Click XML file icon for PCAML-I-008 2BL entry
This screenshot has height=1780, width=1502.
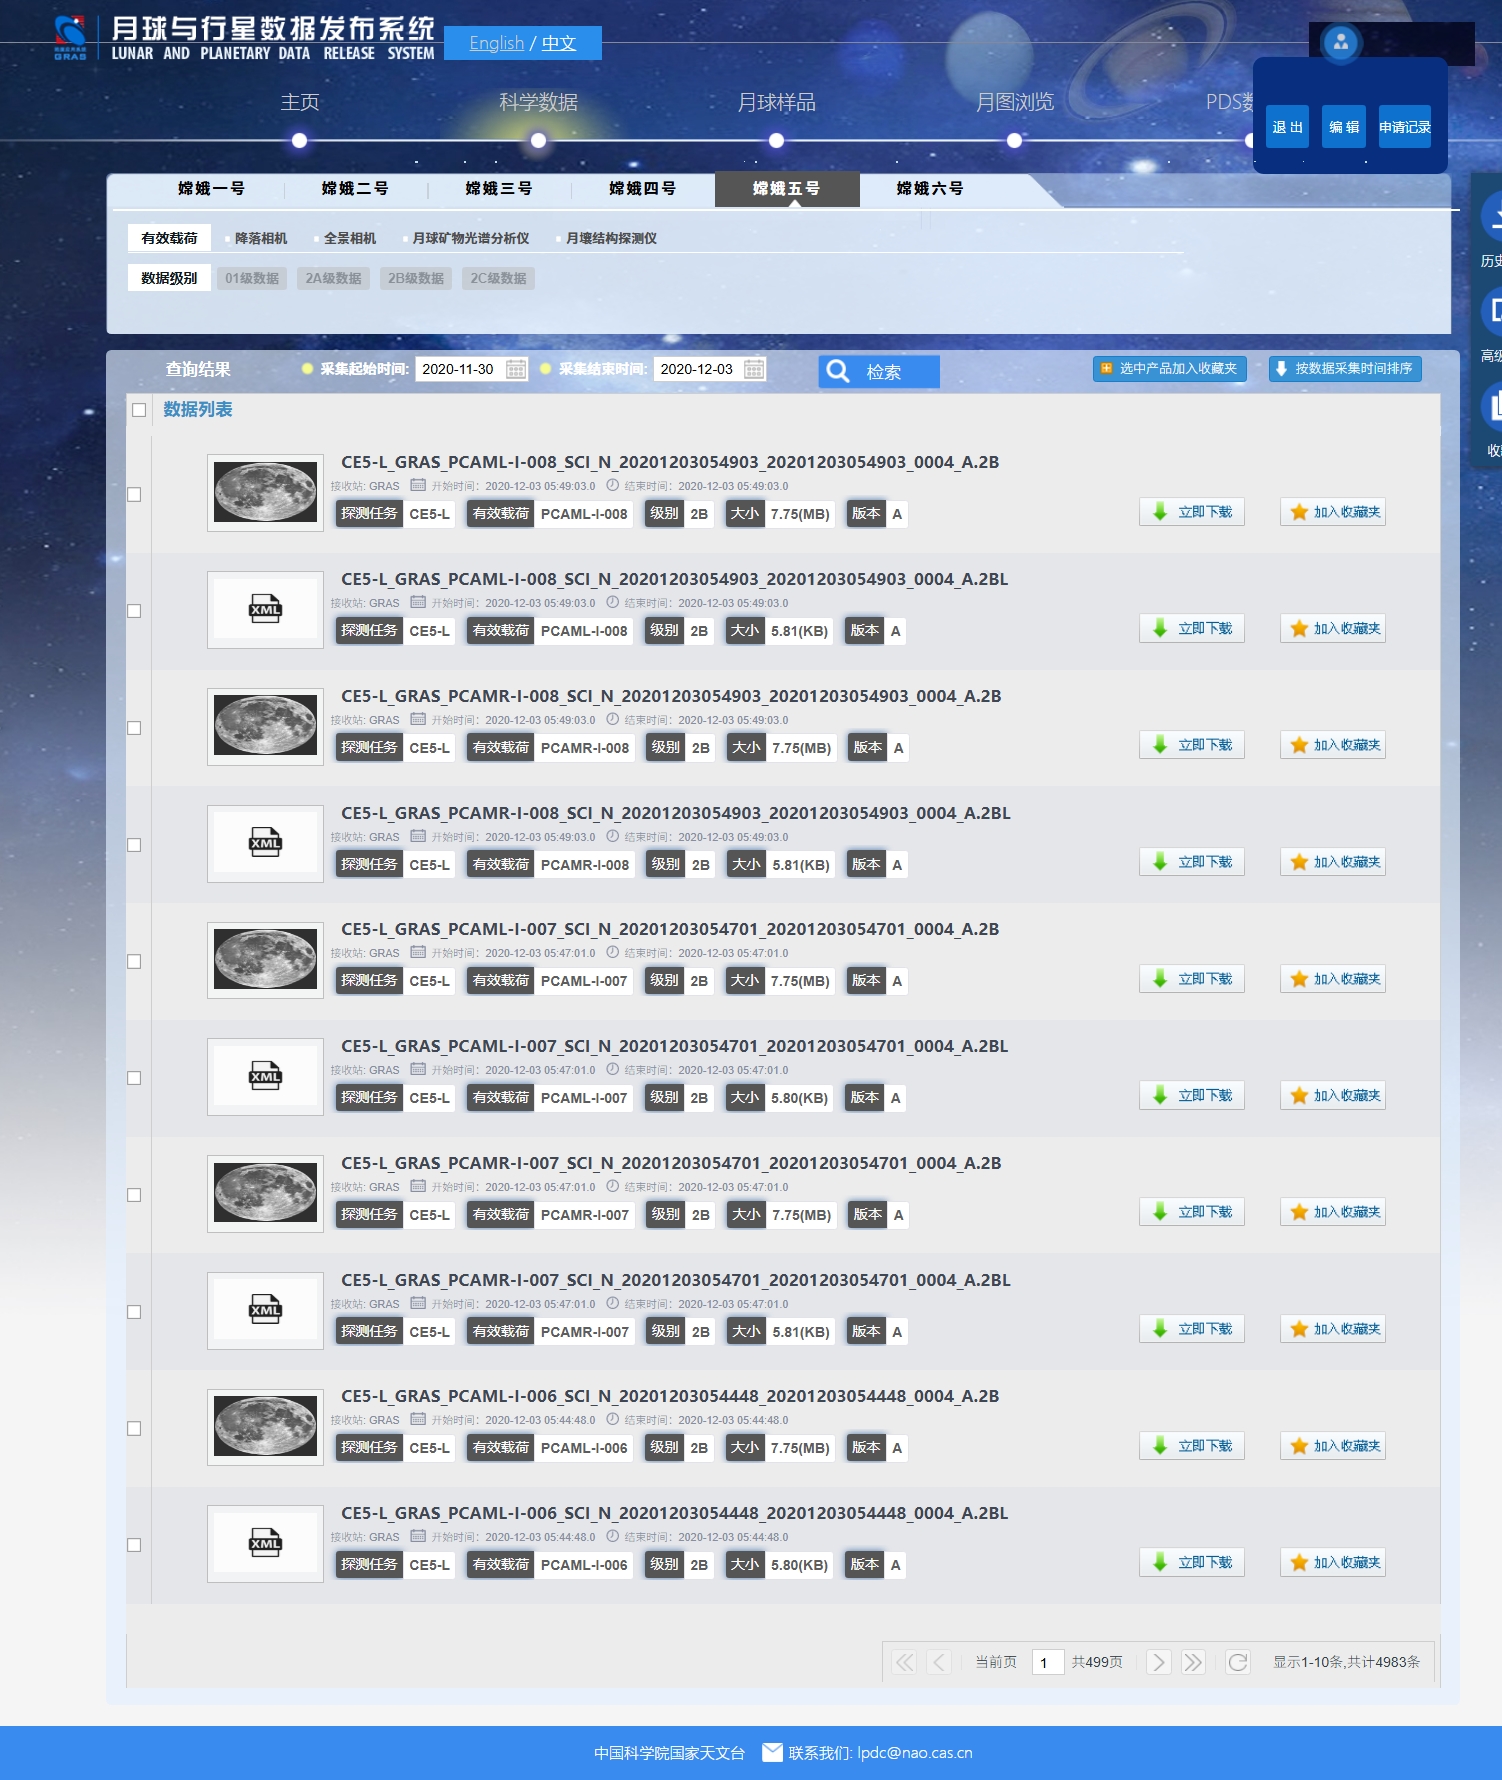pyautogui.click(x=265, y=610)
